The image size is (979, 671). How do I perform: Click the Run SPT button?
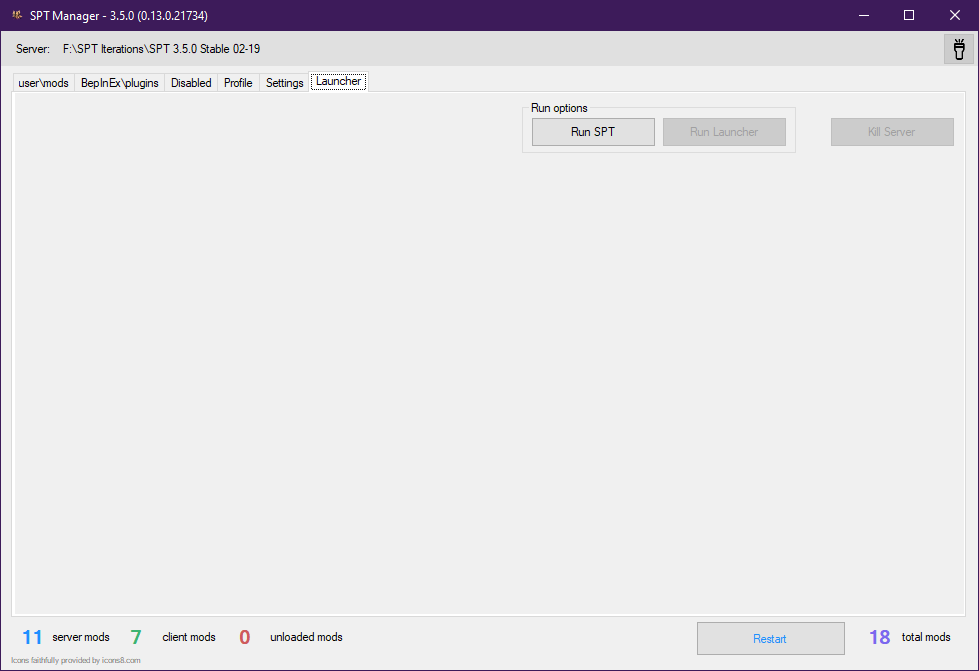click(593, 132)
